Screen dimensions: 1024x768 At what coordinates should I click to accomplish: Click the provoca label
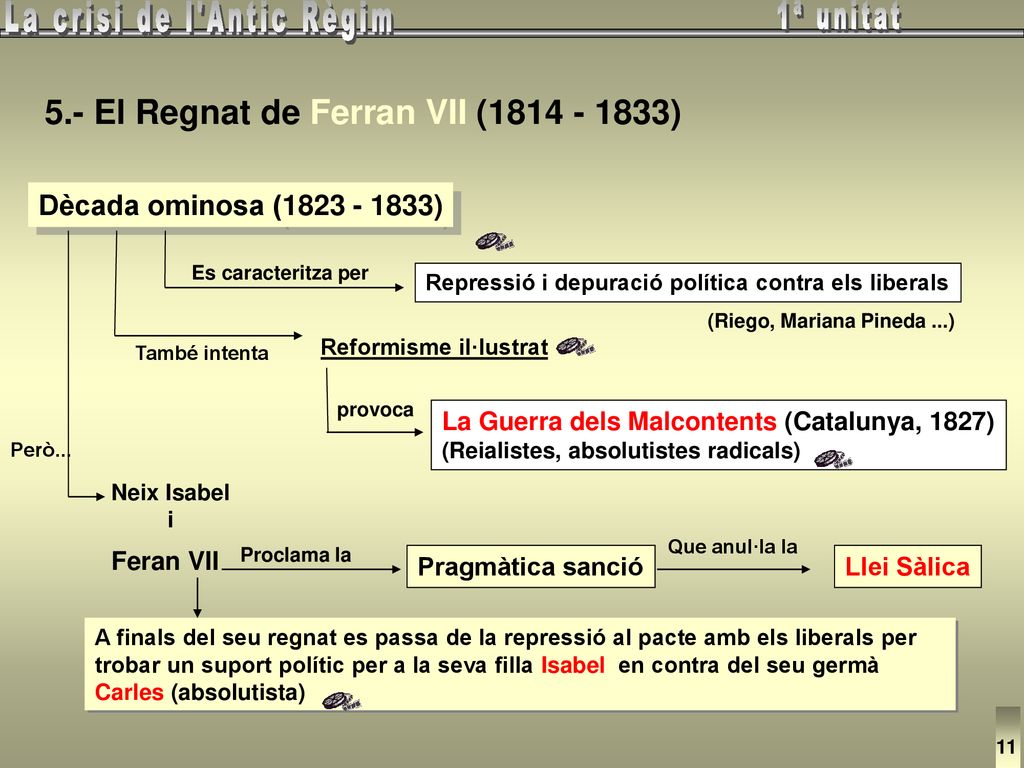375,410
